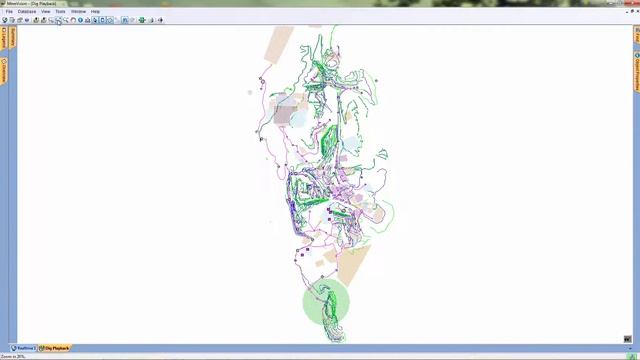Click the document page toolbar icon
This screenshot has width=640, height=360.
pos(12,20)
